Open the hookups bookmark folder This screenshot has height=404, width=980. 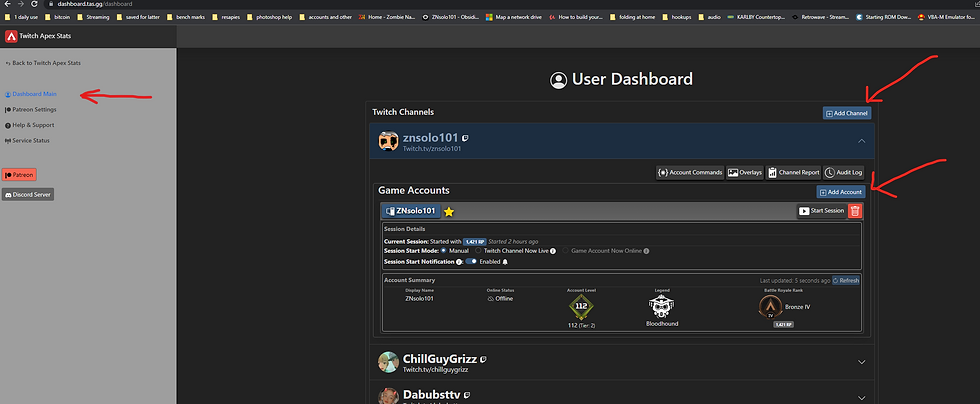pyautogui.click(x=677, y=18)
